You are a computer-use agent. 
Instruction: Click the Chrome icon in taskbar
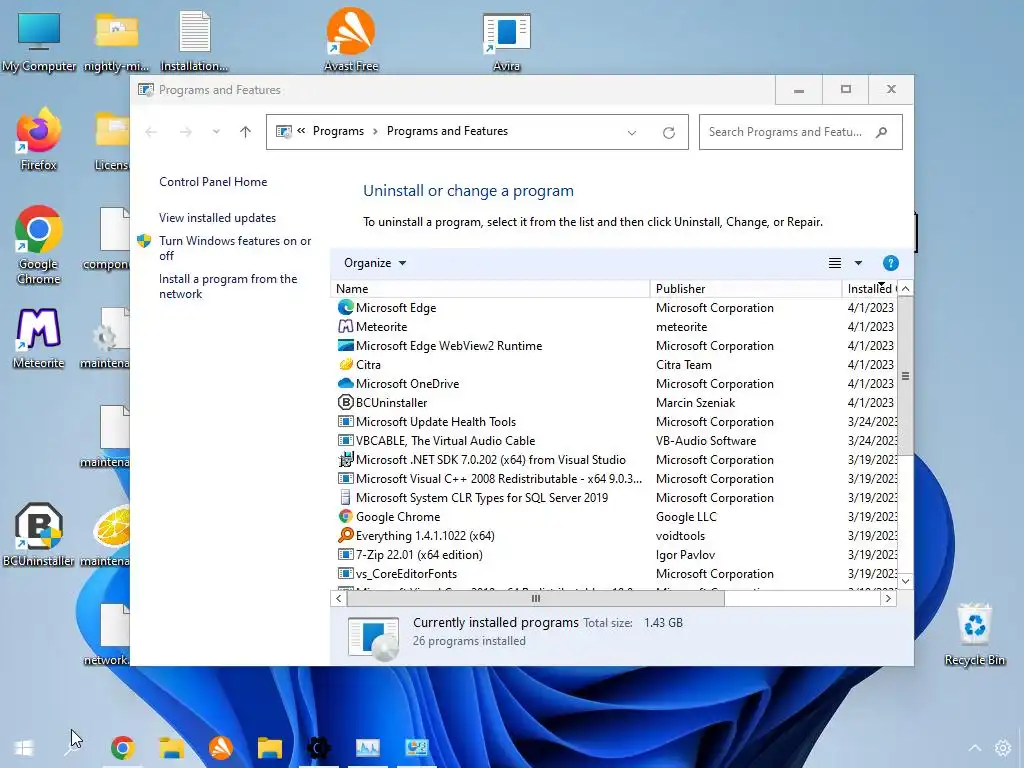point(123,747)
